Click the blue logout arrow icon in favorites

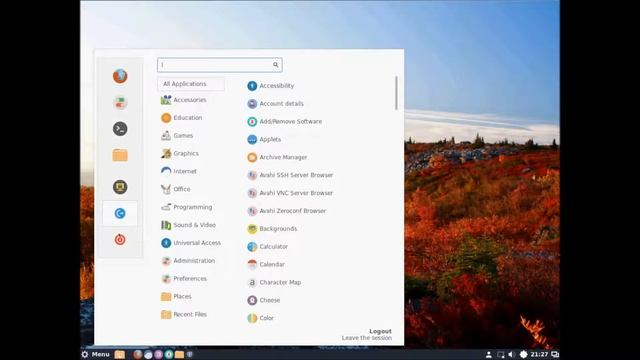120,213
